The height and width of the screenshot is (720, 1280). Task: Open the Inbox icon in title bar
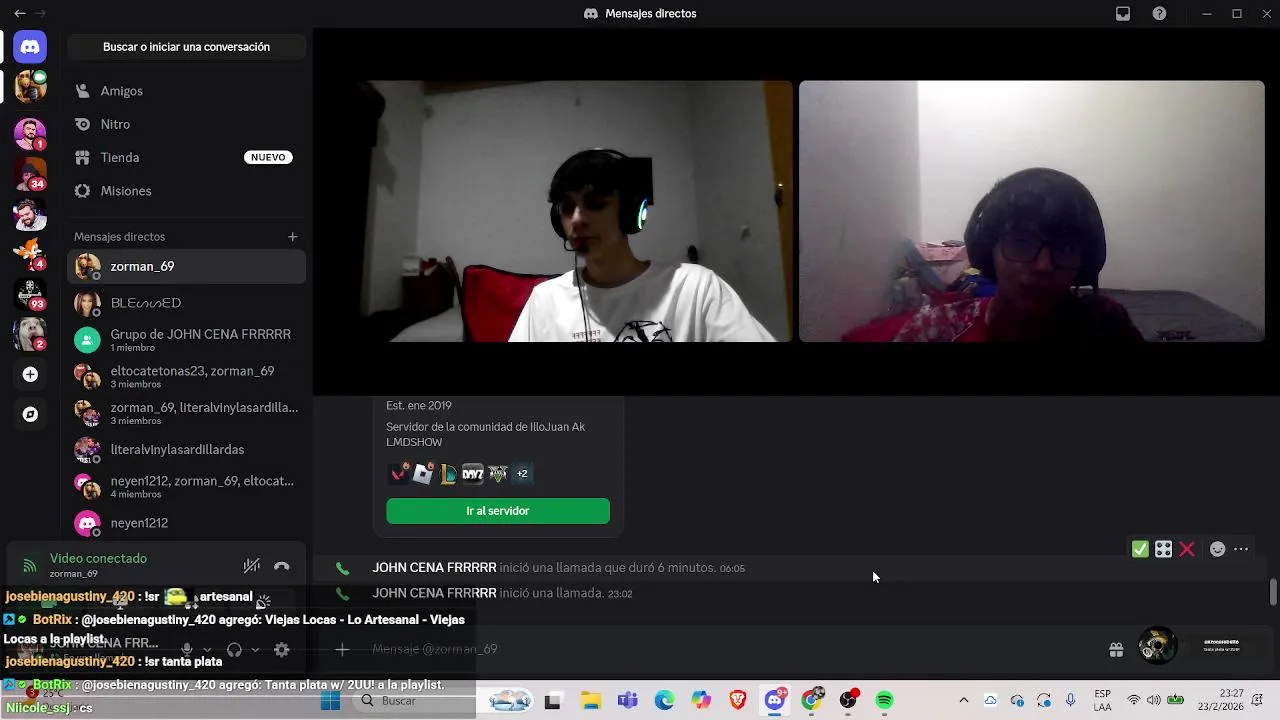click(1123, 14)
